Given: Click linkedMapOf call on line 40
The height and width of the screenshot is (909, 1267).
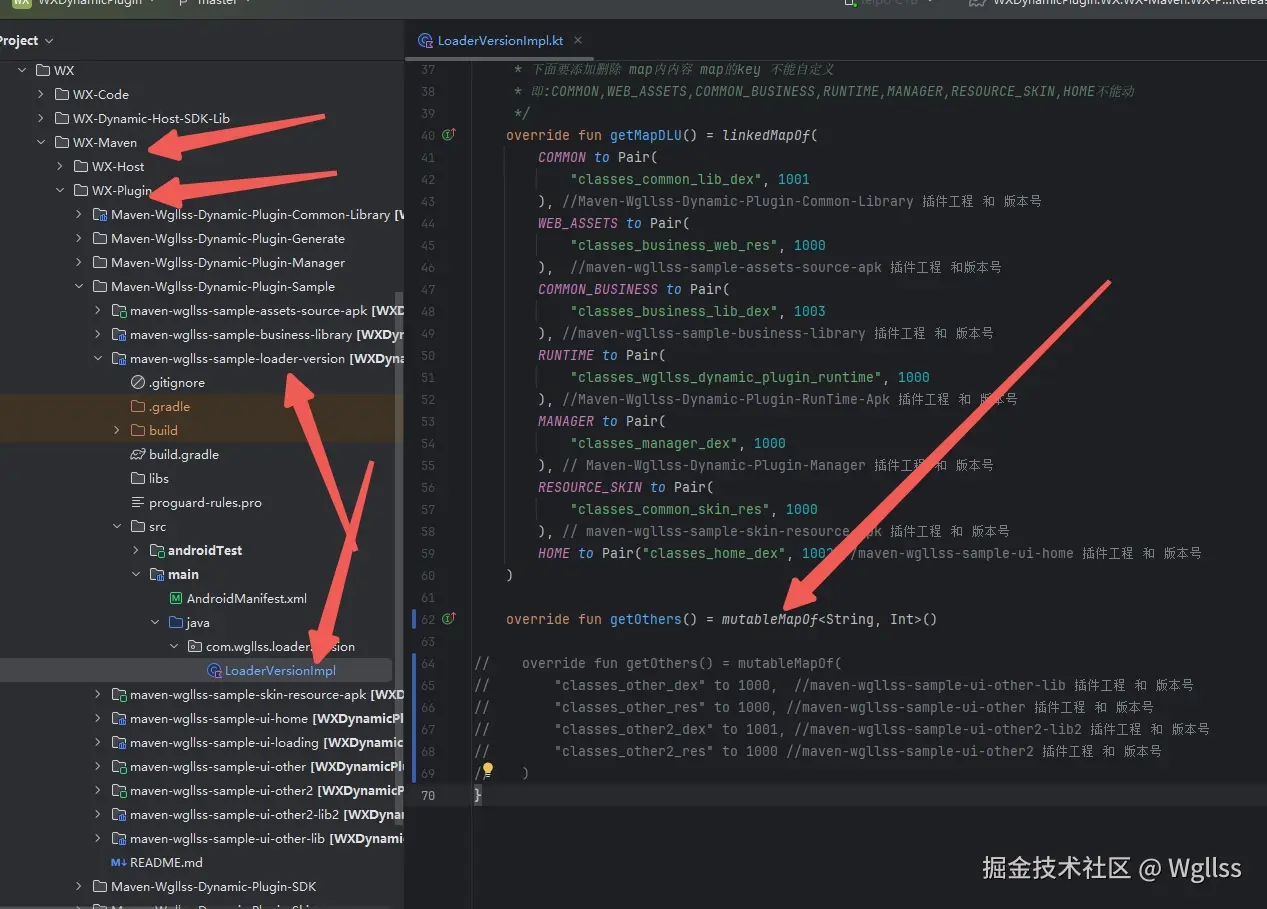Looking at the screenshot, I should [x=766, y=135].
